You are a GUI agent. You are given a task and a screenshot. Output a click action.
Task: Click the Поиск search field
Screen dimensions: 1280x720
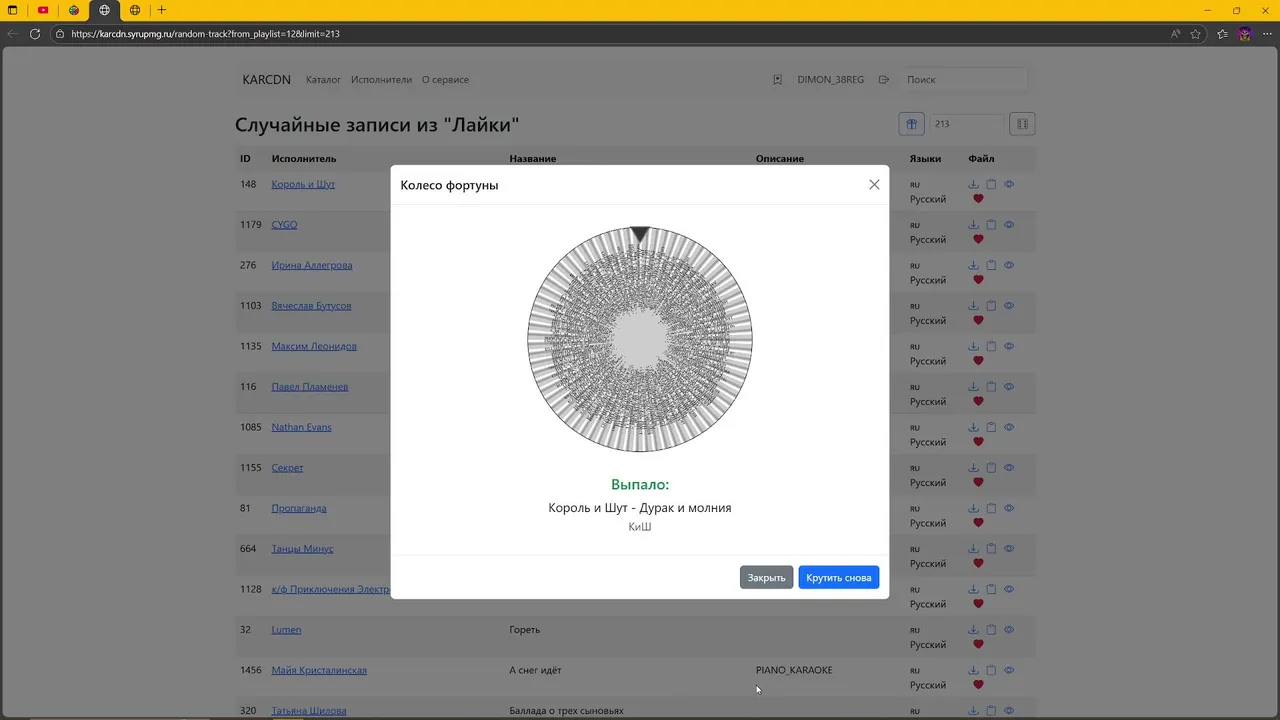click(965, 80)
